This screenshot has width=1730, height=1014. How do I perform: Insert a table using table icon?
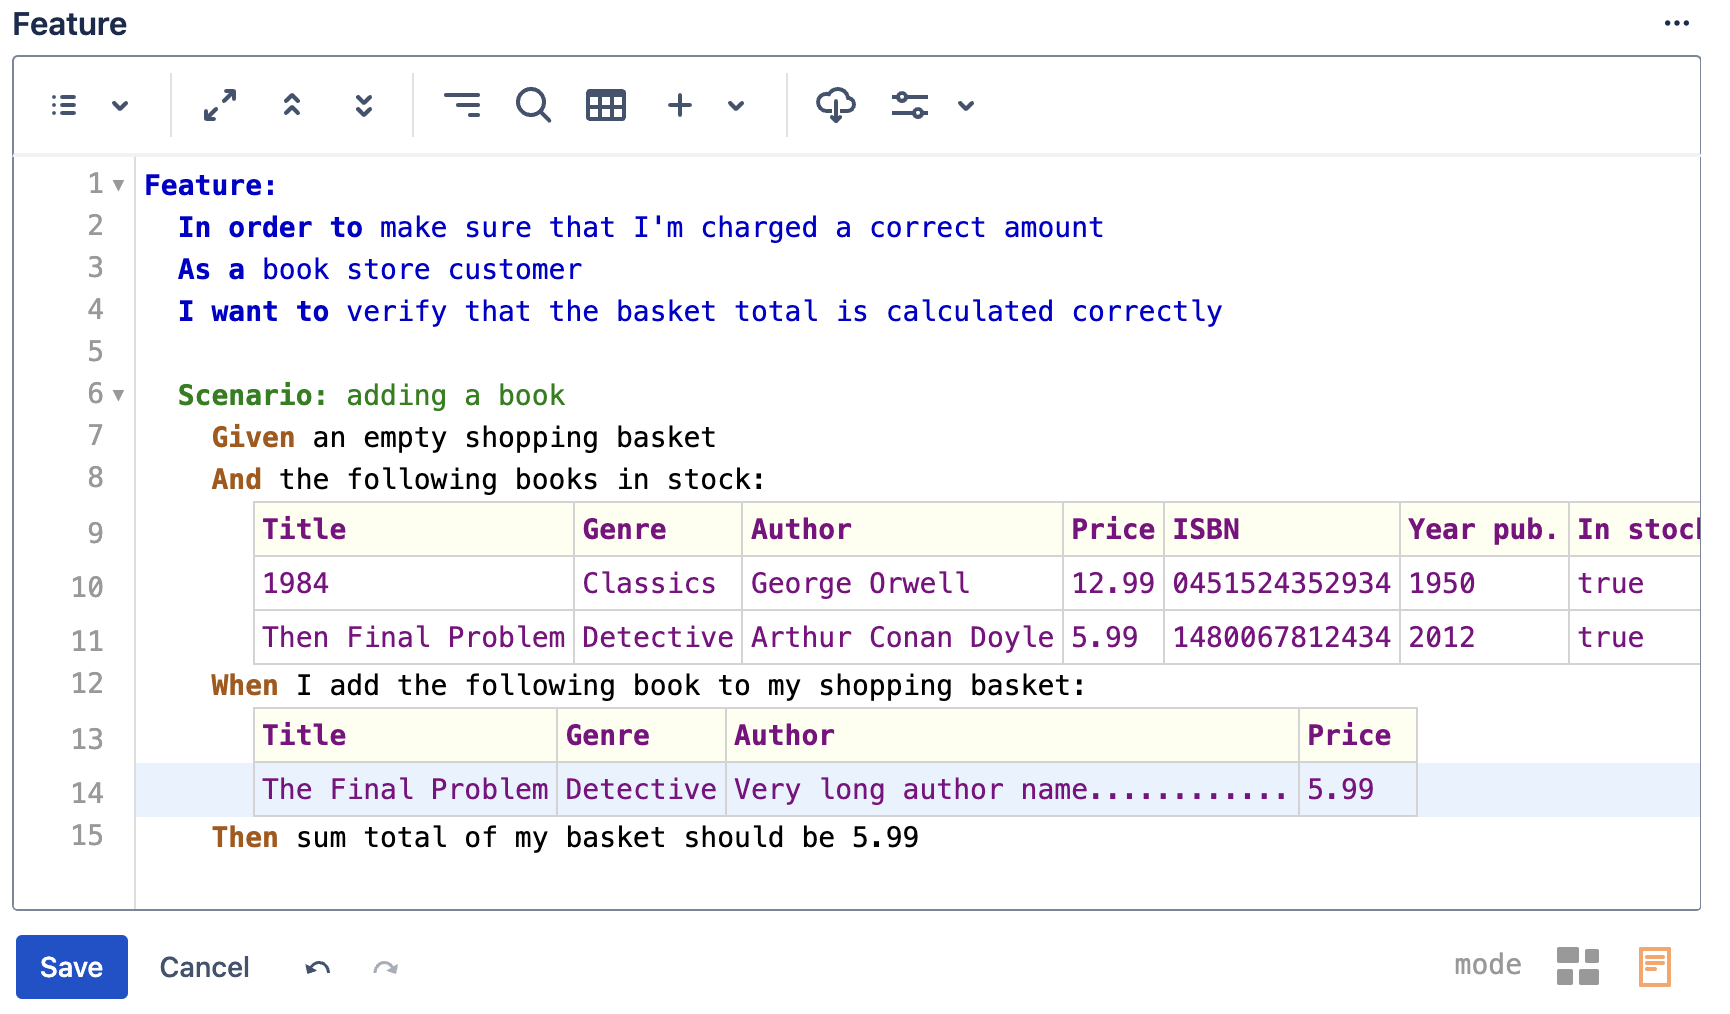coord(606,105)
